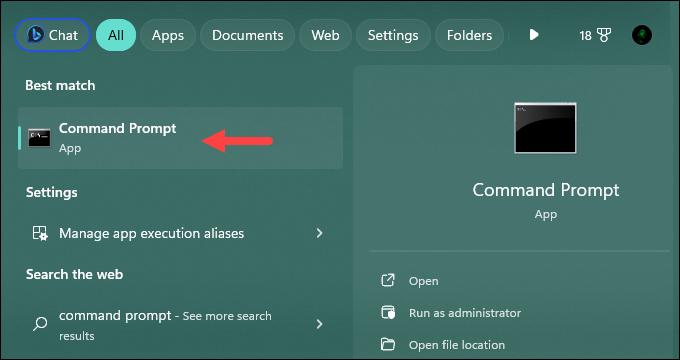Switch to the Documents filter
Image resolution: width=680 pixels, height=360 pixels.
click(247, 35)
